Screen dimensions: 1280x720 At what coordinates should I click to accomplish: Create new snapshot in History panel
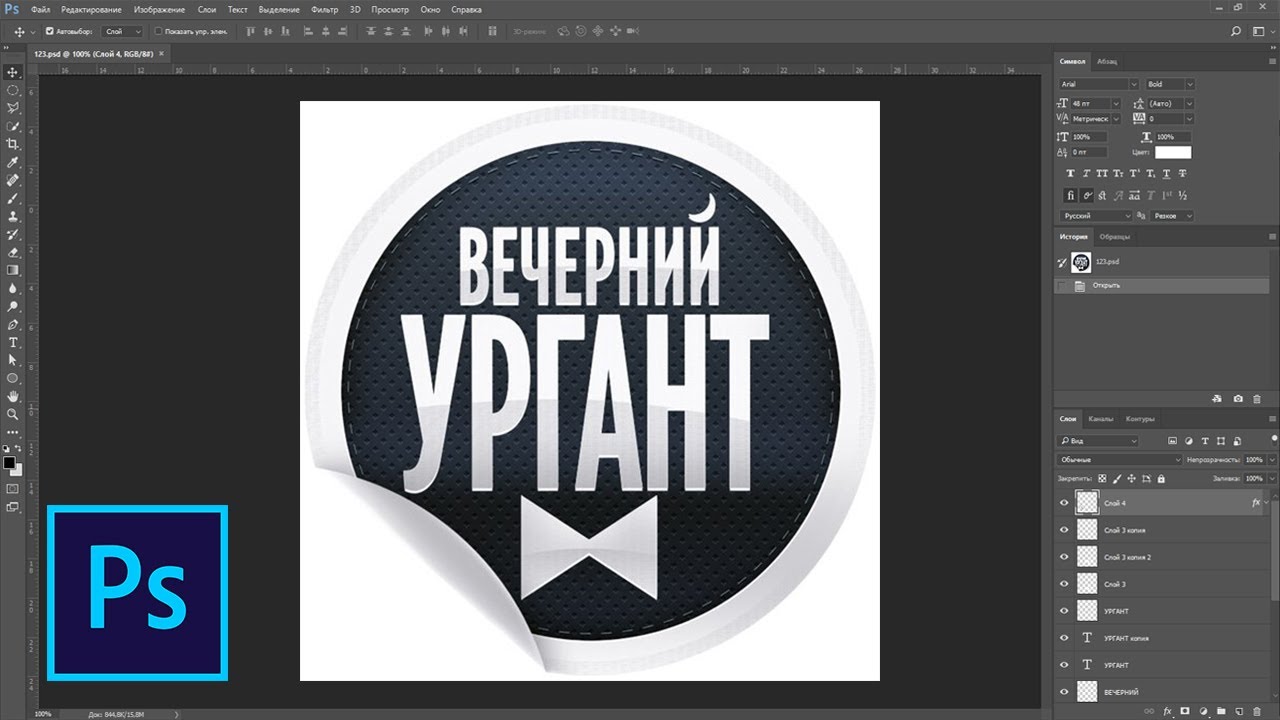(x=1238, y=398)
